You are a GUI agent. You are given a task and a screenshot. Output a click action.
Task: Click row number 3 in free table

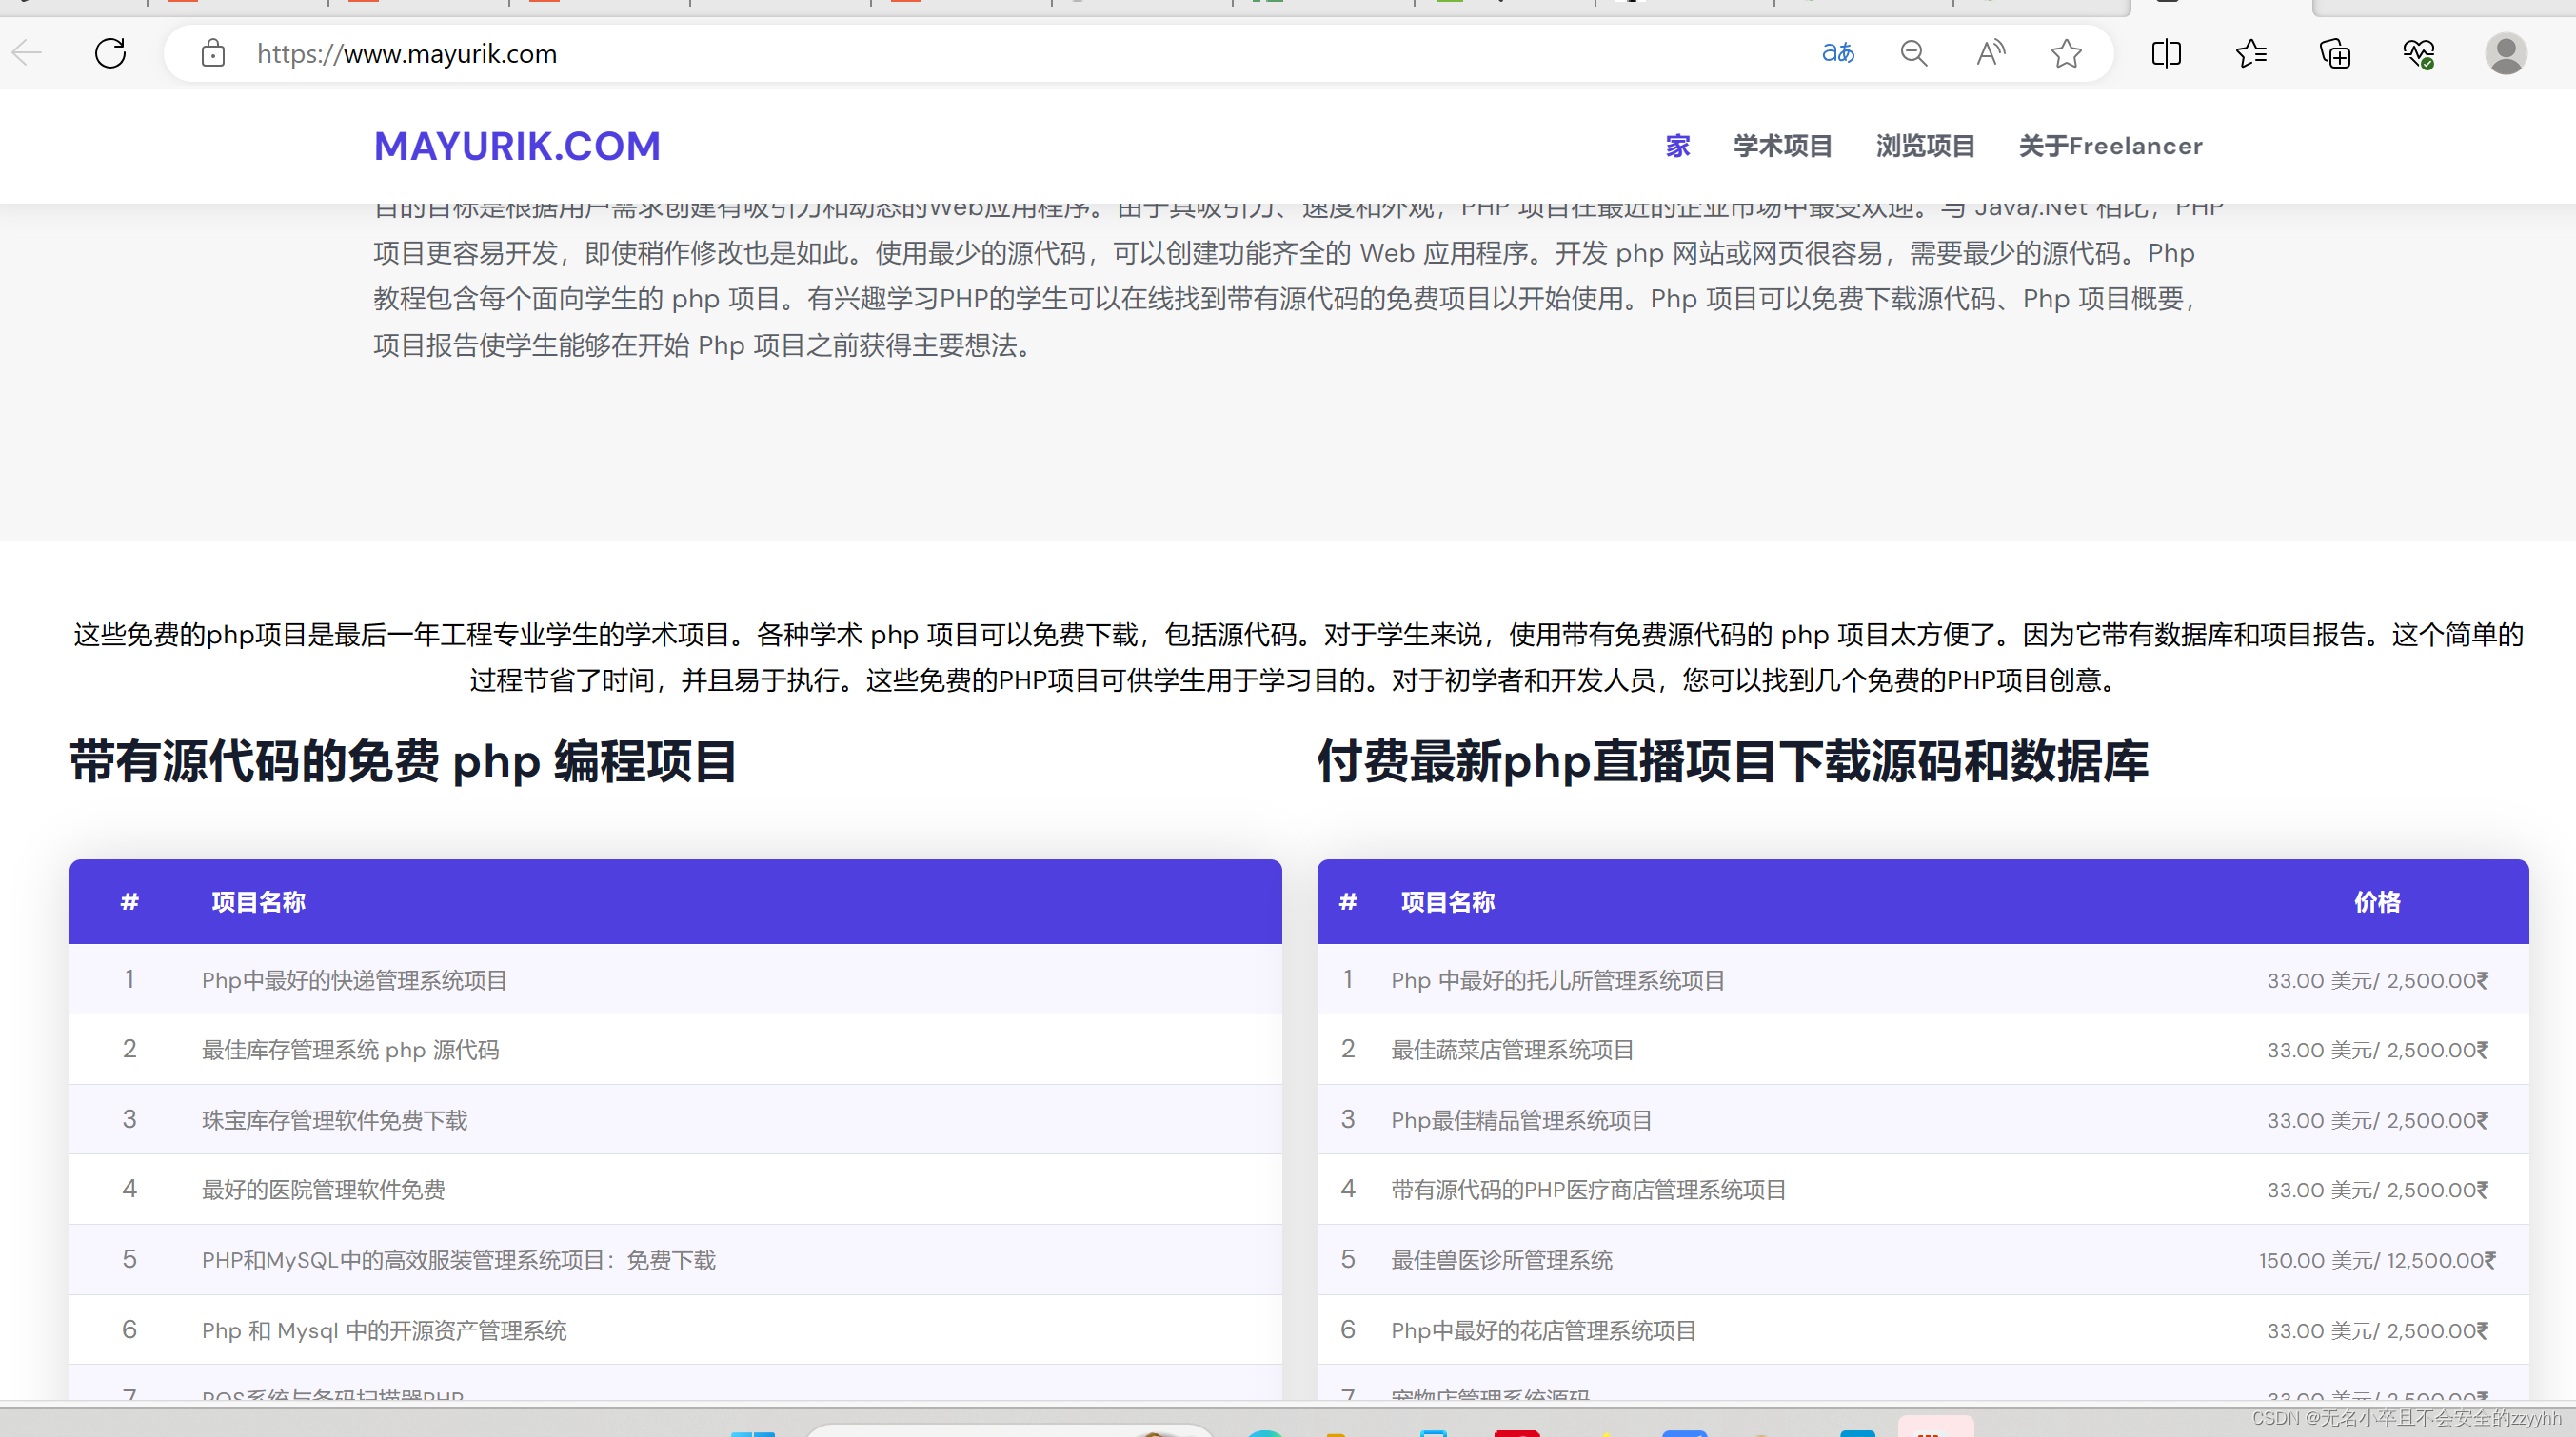[129, 1119]
